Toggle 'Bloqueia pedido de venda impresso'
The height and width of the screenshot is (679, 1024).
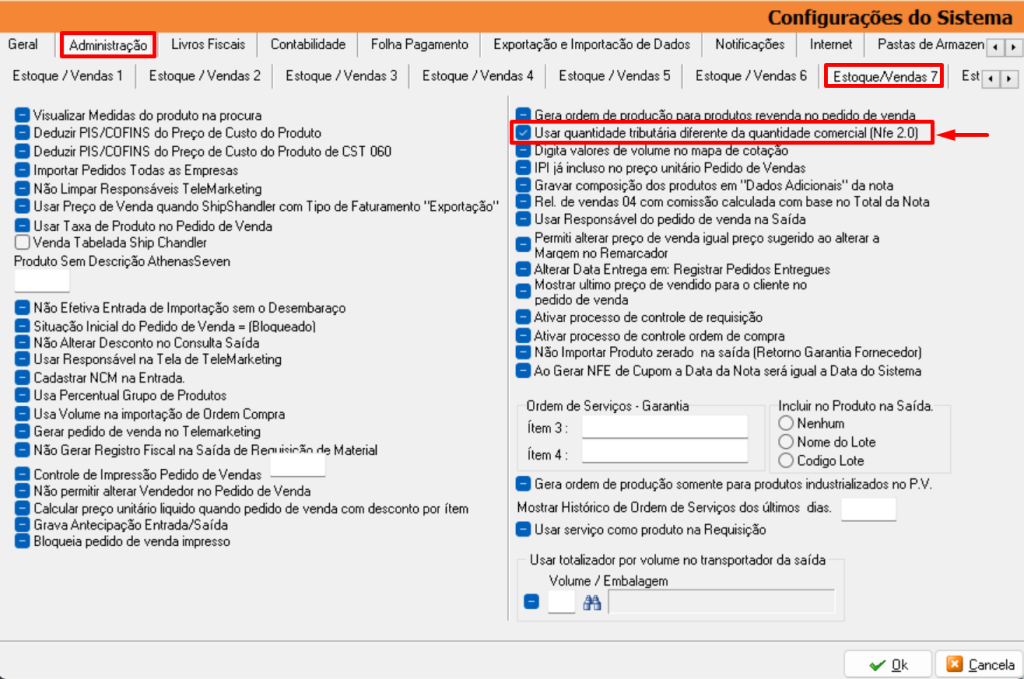tap(22, 541)
